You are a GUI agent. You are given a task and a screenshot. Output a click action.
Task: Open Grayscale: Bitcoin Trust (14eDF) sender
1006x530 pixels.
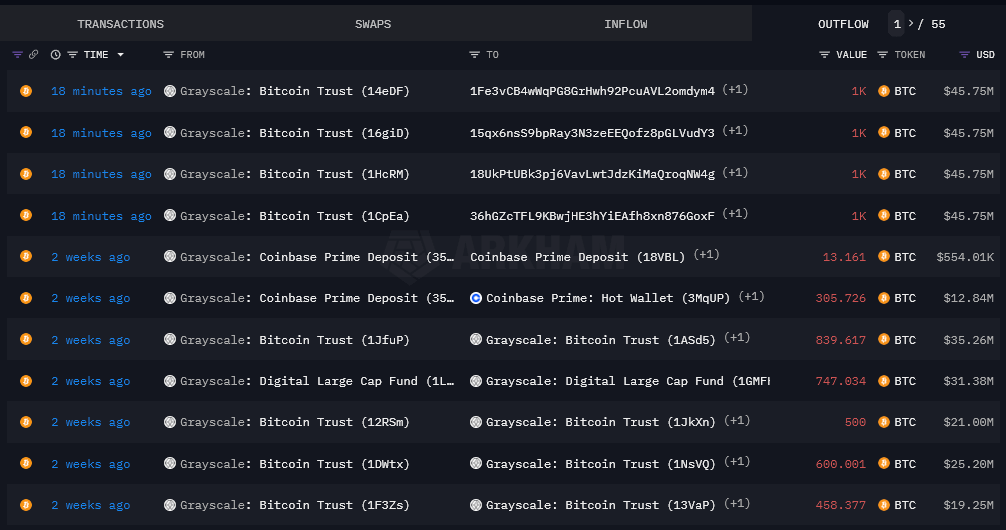(294, 91)
